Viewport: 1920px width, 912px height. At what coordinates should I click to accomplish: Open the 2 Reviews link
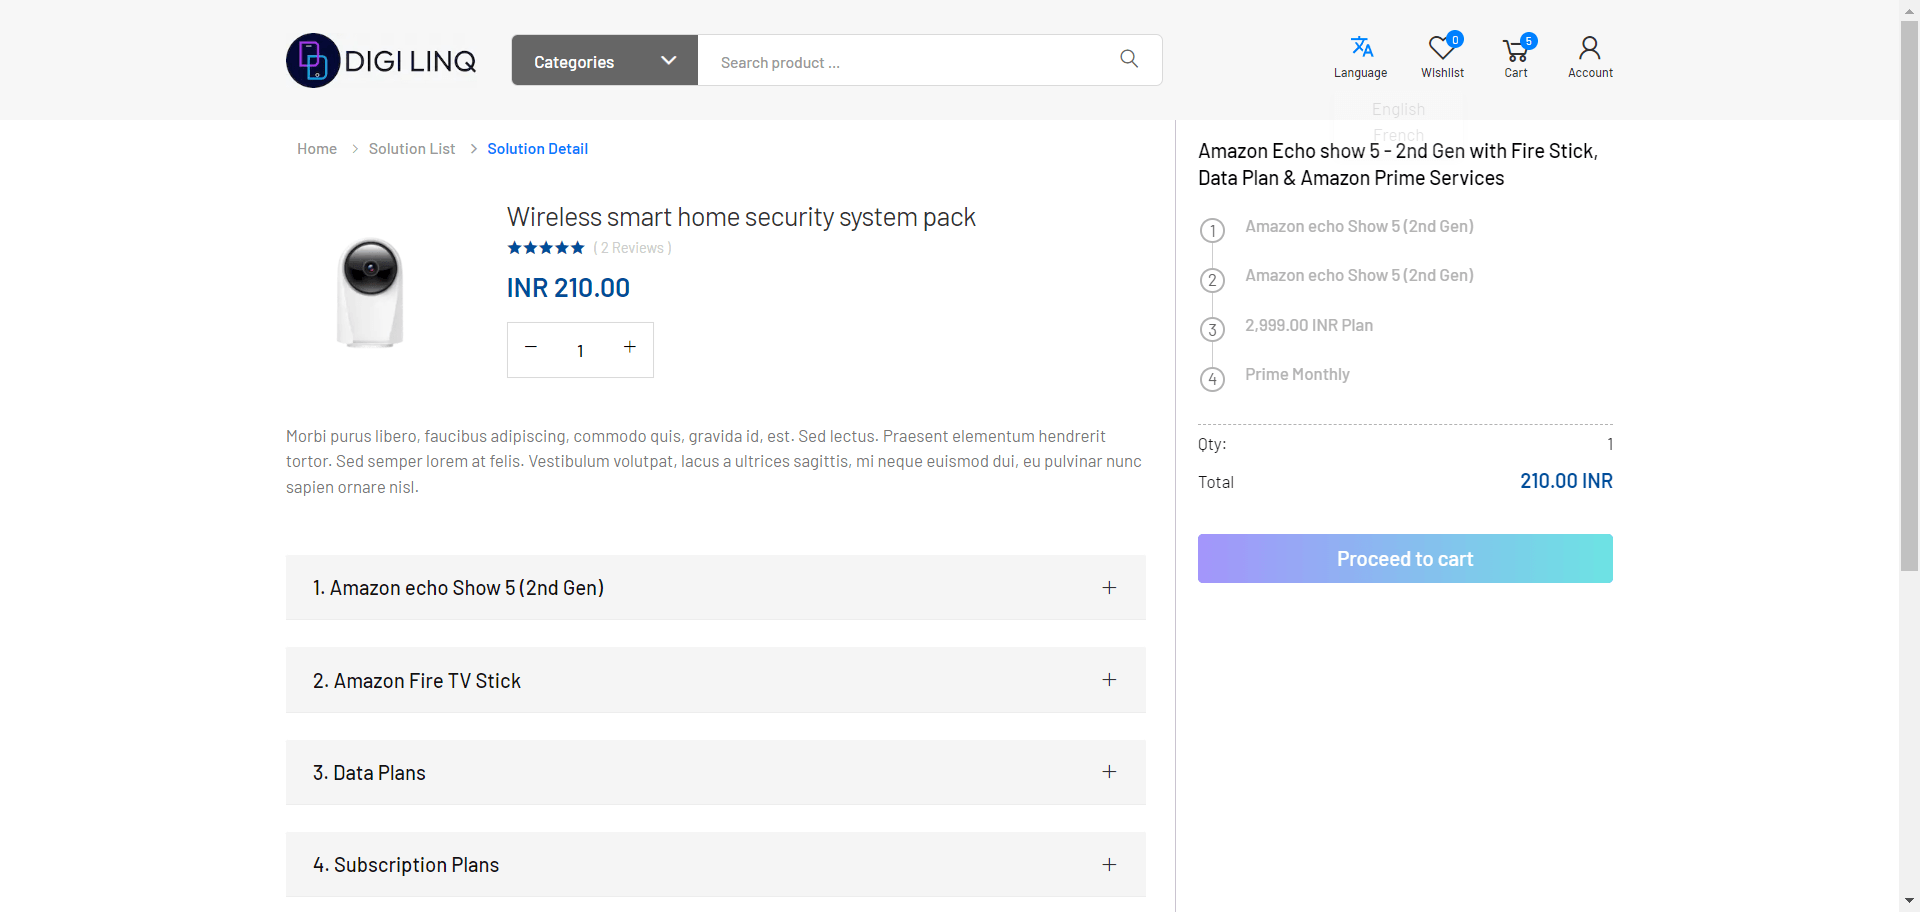tap(632, 248)
